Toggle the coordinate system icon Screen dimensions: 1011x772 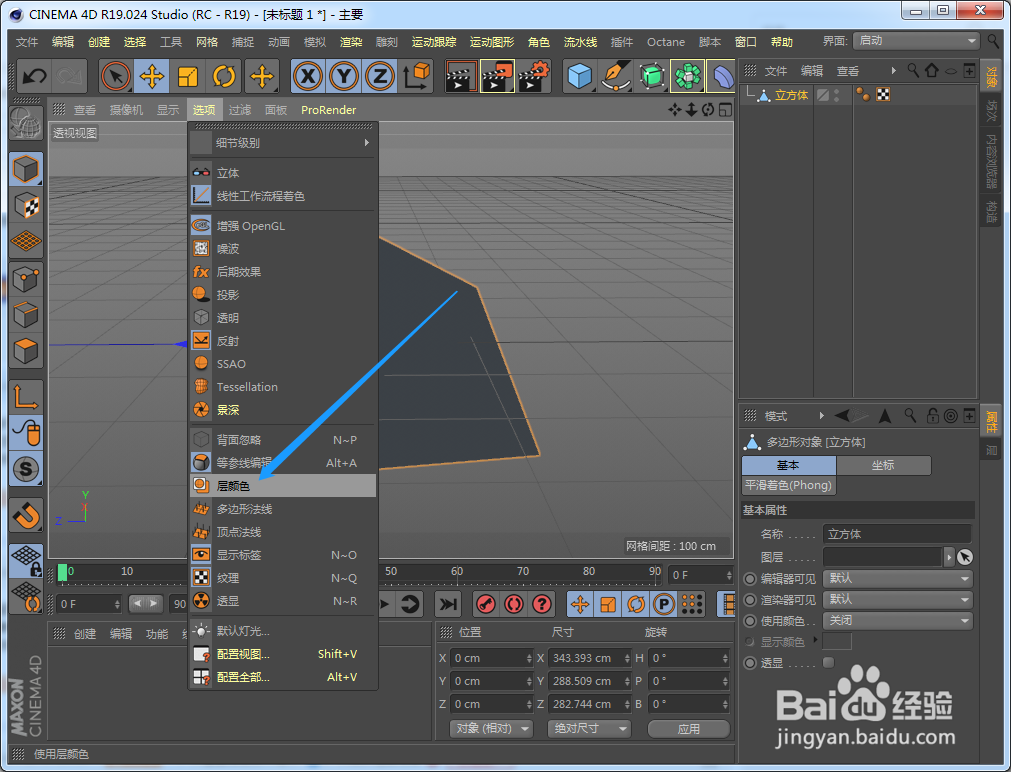(417, 76)
